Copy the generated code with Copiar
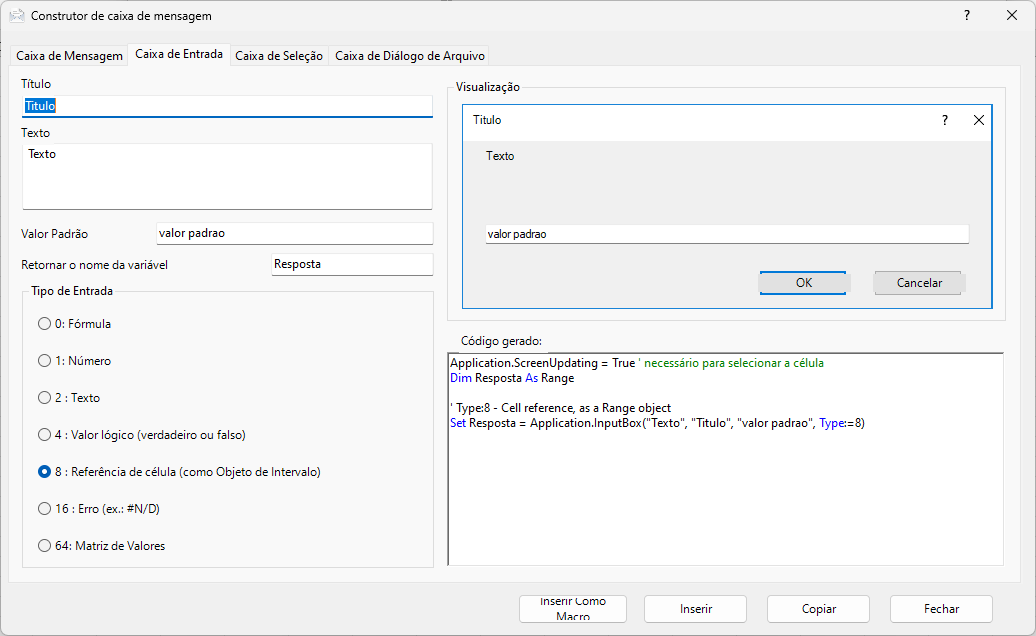The width and height of the screenshot is (1036, 636). coord(819,609)
